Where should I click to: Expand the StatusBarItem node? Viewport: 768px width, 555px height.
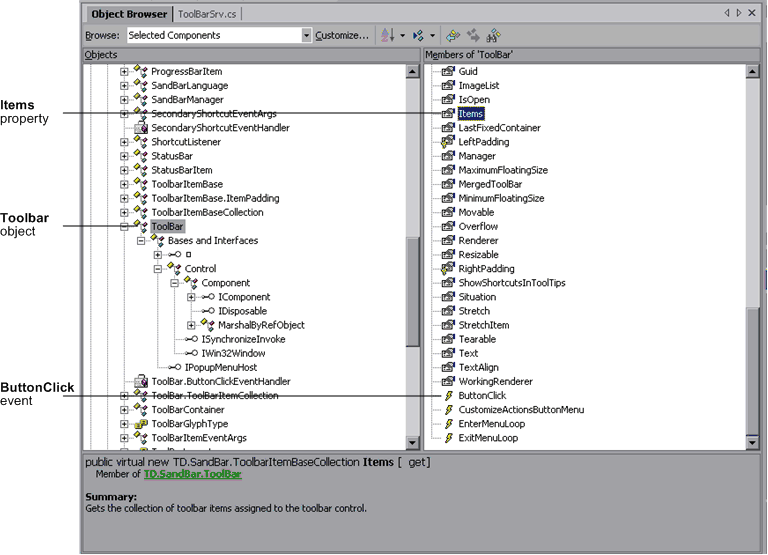(x=124, y=170)
